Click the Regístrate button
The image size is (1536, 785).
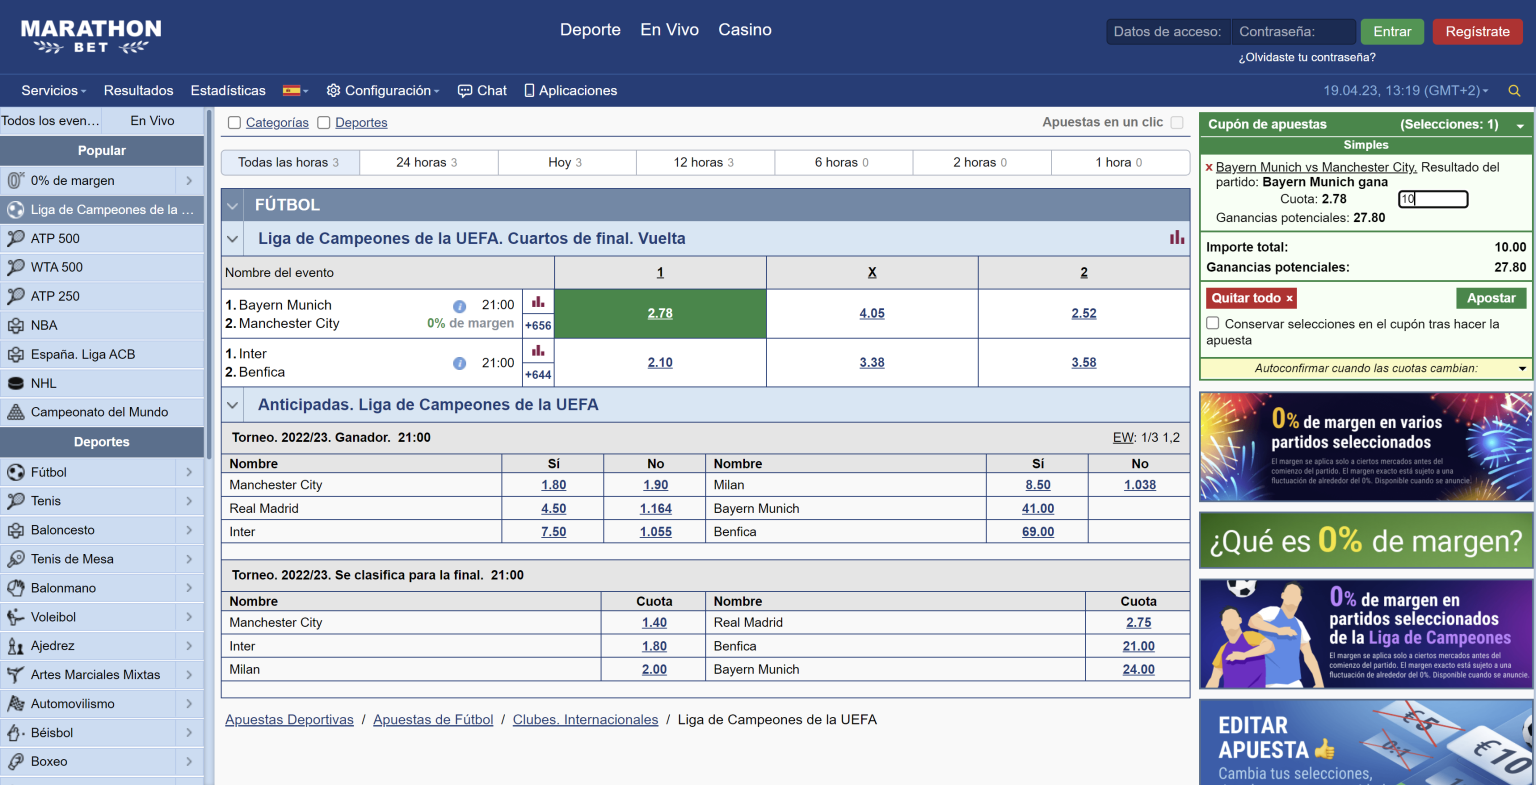point(1477,32)
